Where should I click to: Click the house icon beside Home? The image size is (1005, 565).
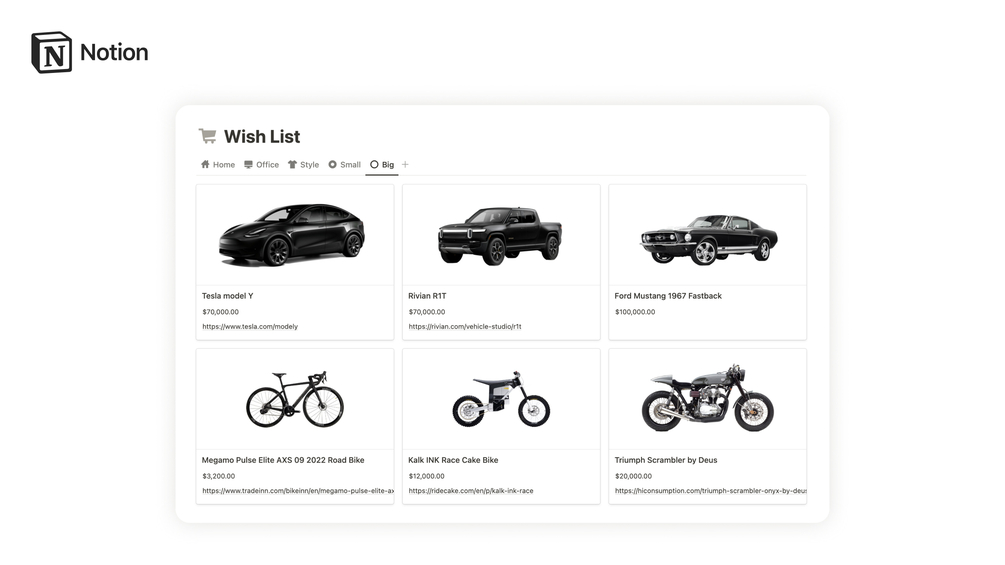pos(205,165)
